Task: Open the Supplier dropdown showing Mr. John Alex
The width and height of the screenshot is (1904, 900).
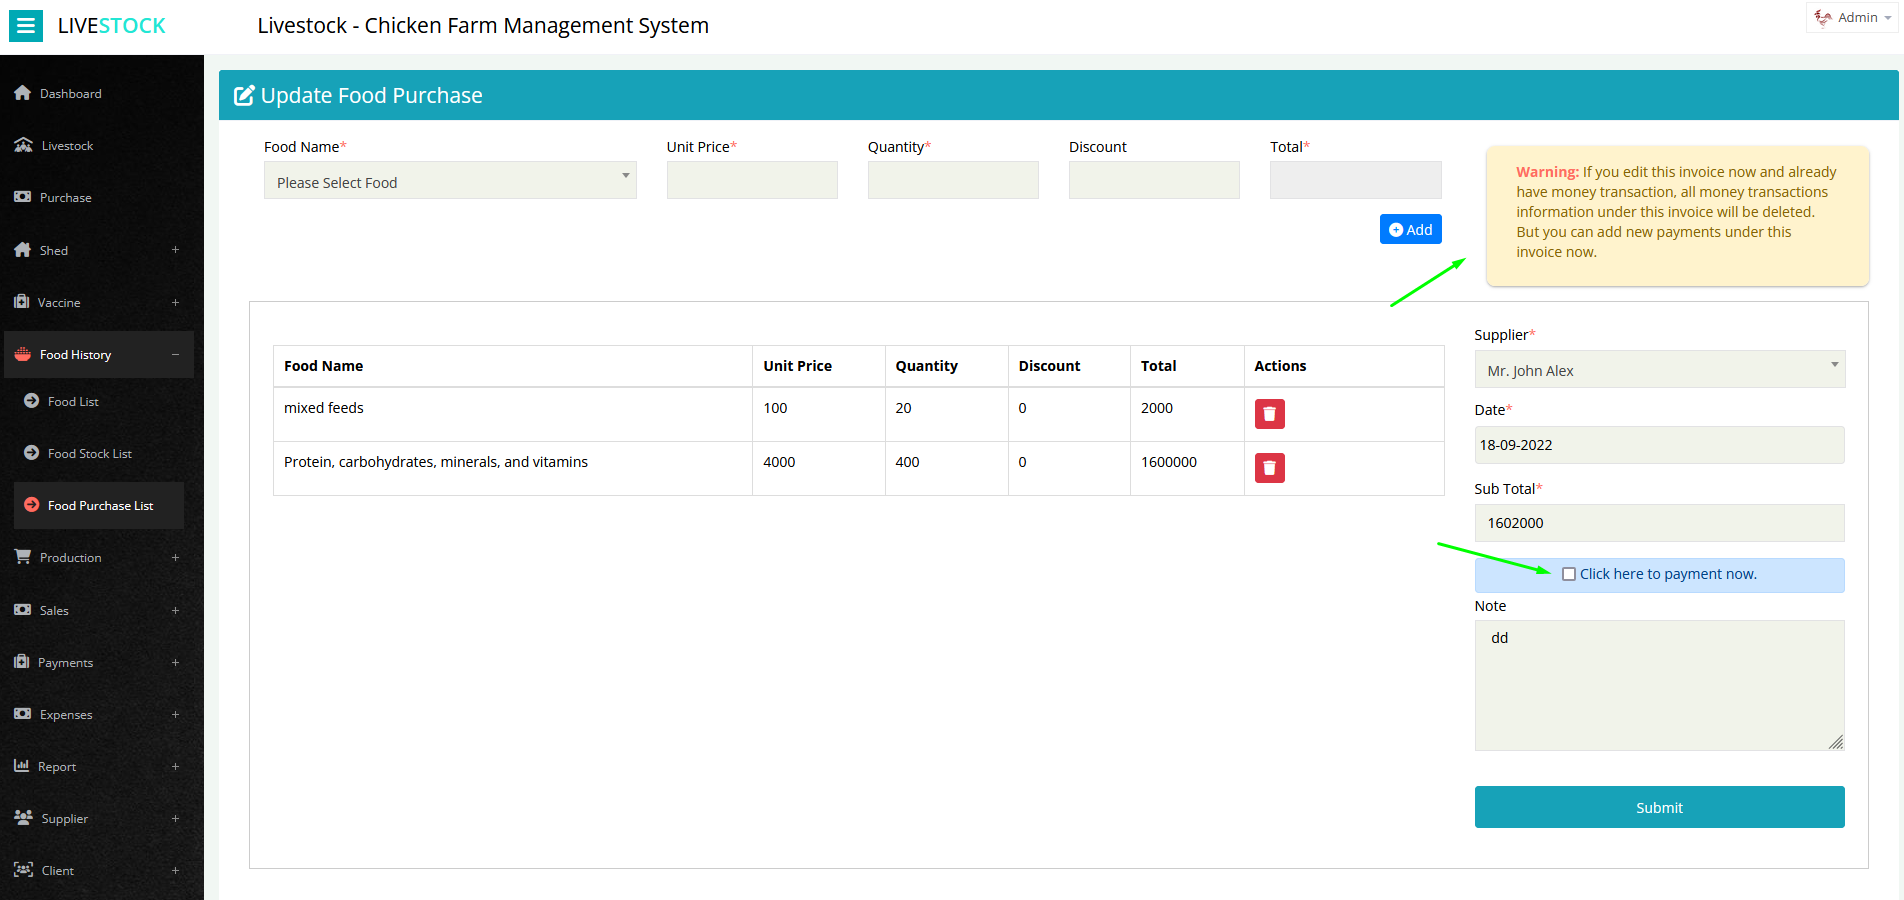Action: point(1658,369)
